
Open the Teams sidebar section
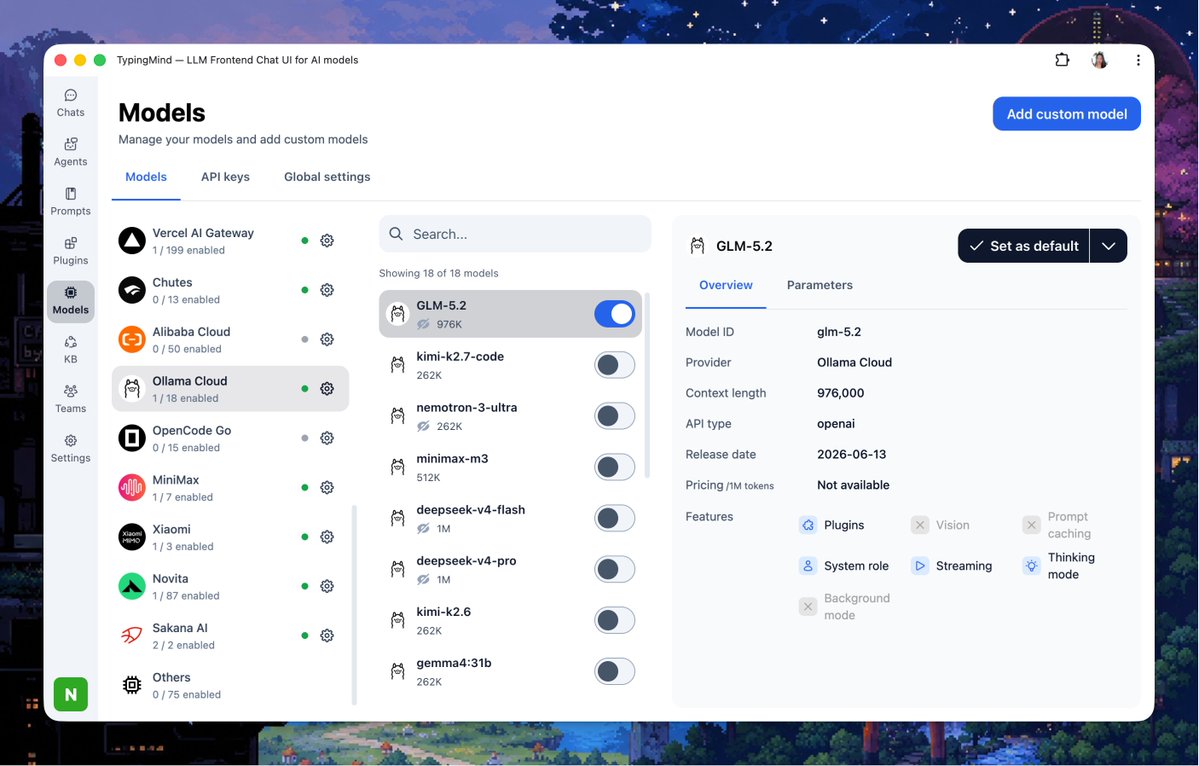pos(70,399)
